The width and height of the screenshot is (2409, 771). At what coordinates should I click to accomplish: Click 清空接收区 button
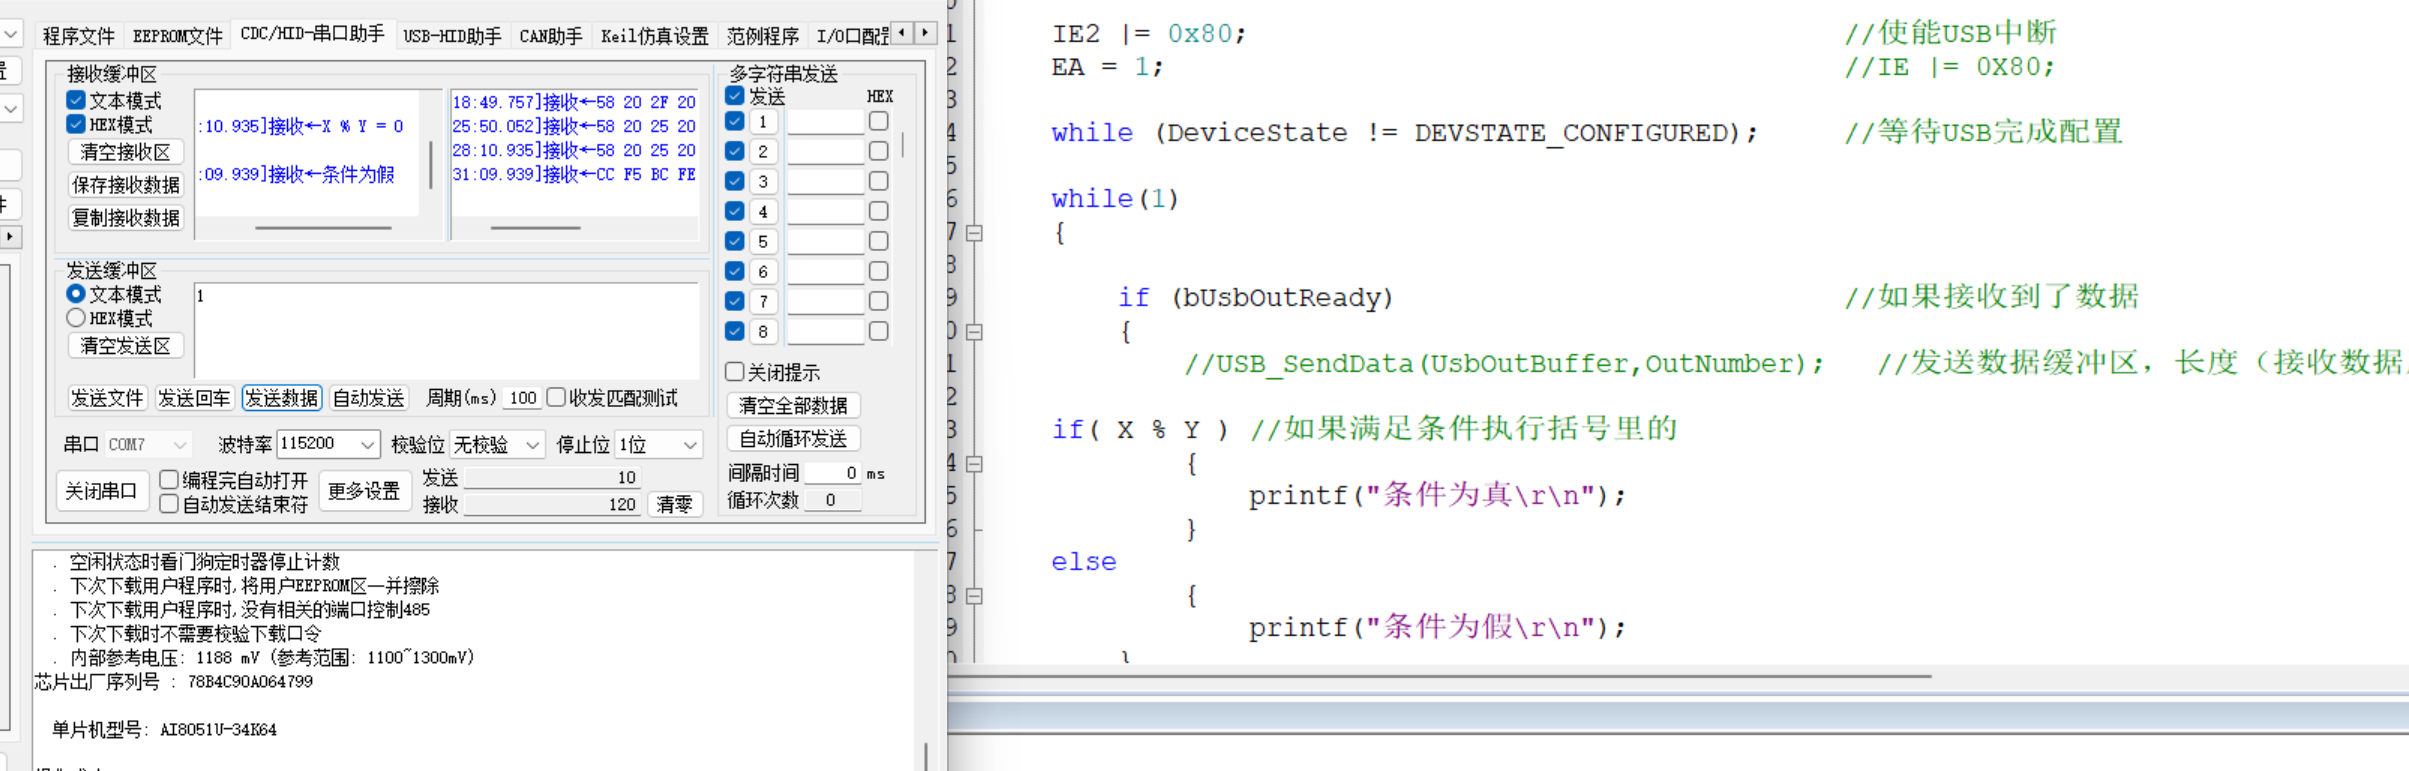[x=126, y=152]
